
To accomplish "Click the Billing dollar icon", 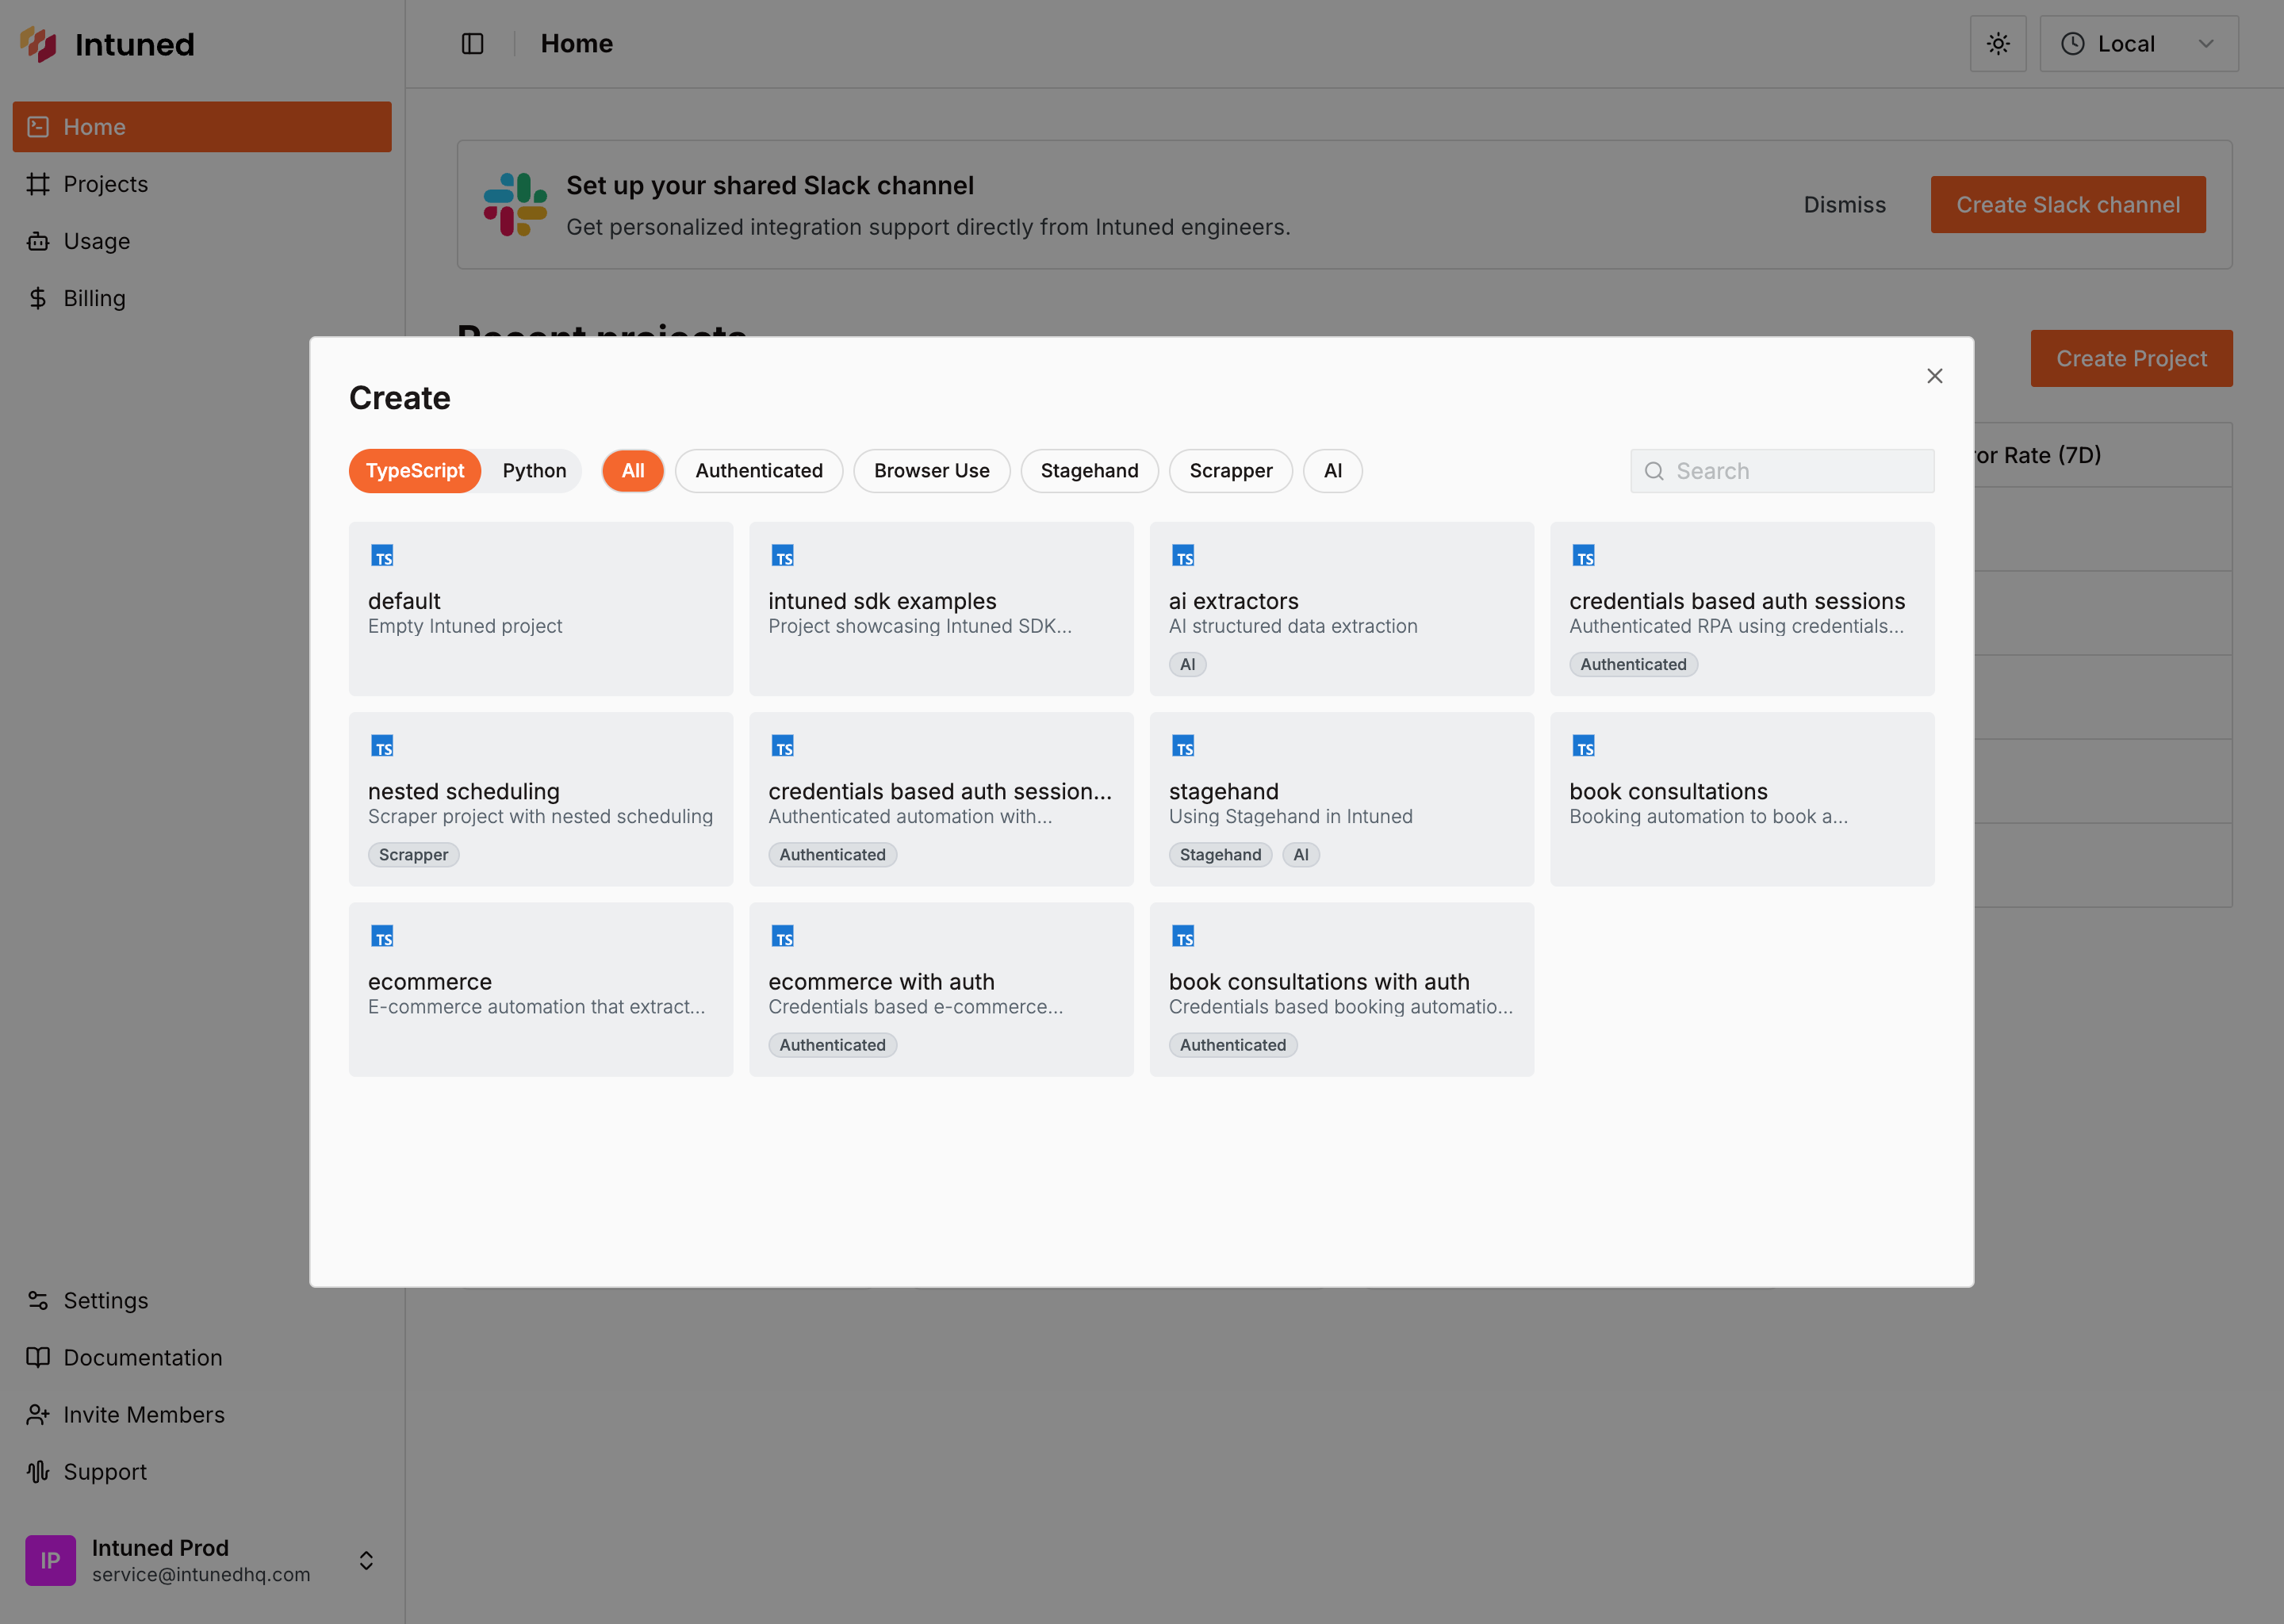I will [x=38, y=297].
